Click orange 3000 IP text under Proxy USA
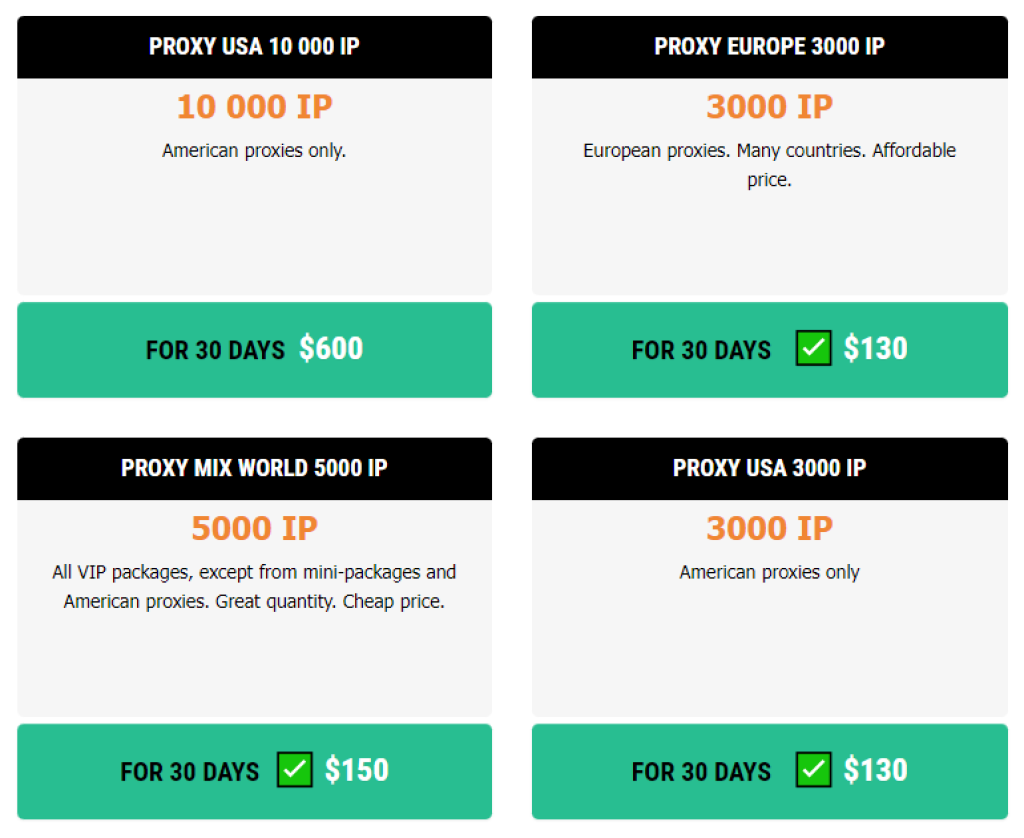Image resolution: width=1024 pixels, height=838 pixels. [769, 529]
